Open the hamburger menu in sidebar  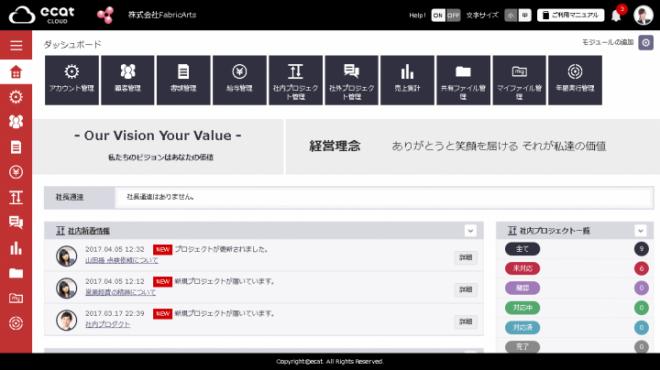click(16, 45)
